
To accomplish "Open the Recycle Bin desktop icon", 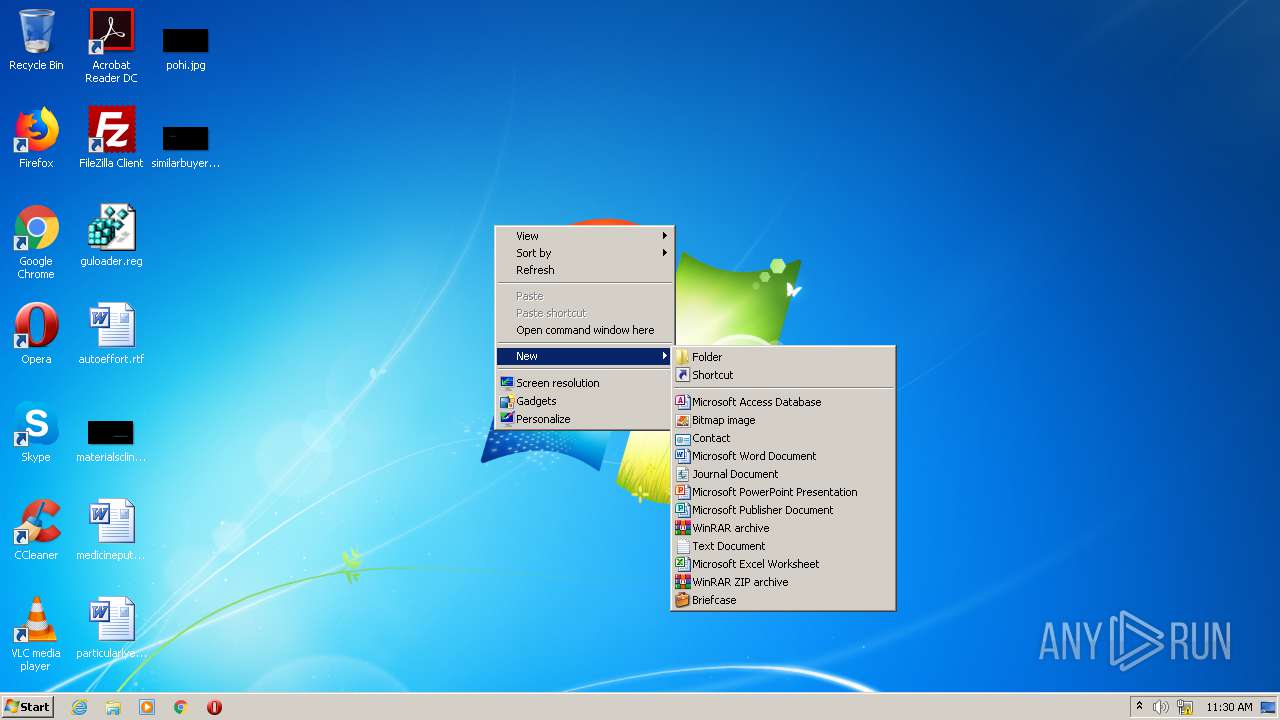I will 36,40.
